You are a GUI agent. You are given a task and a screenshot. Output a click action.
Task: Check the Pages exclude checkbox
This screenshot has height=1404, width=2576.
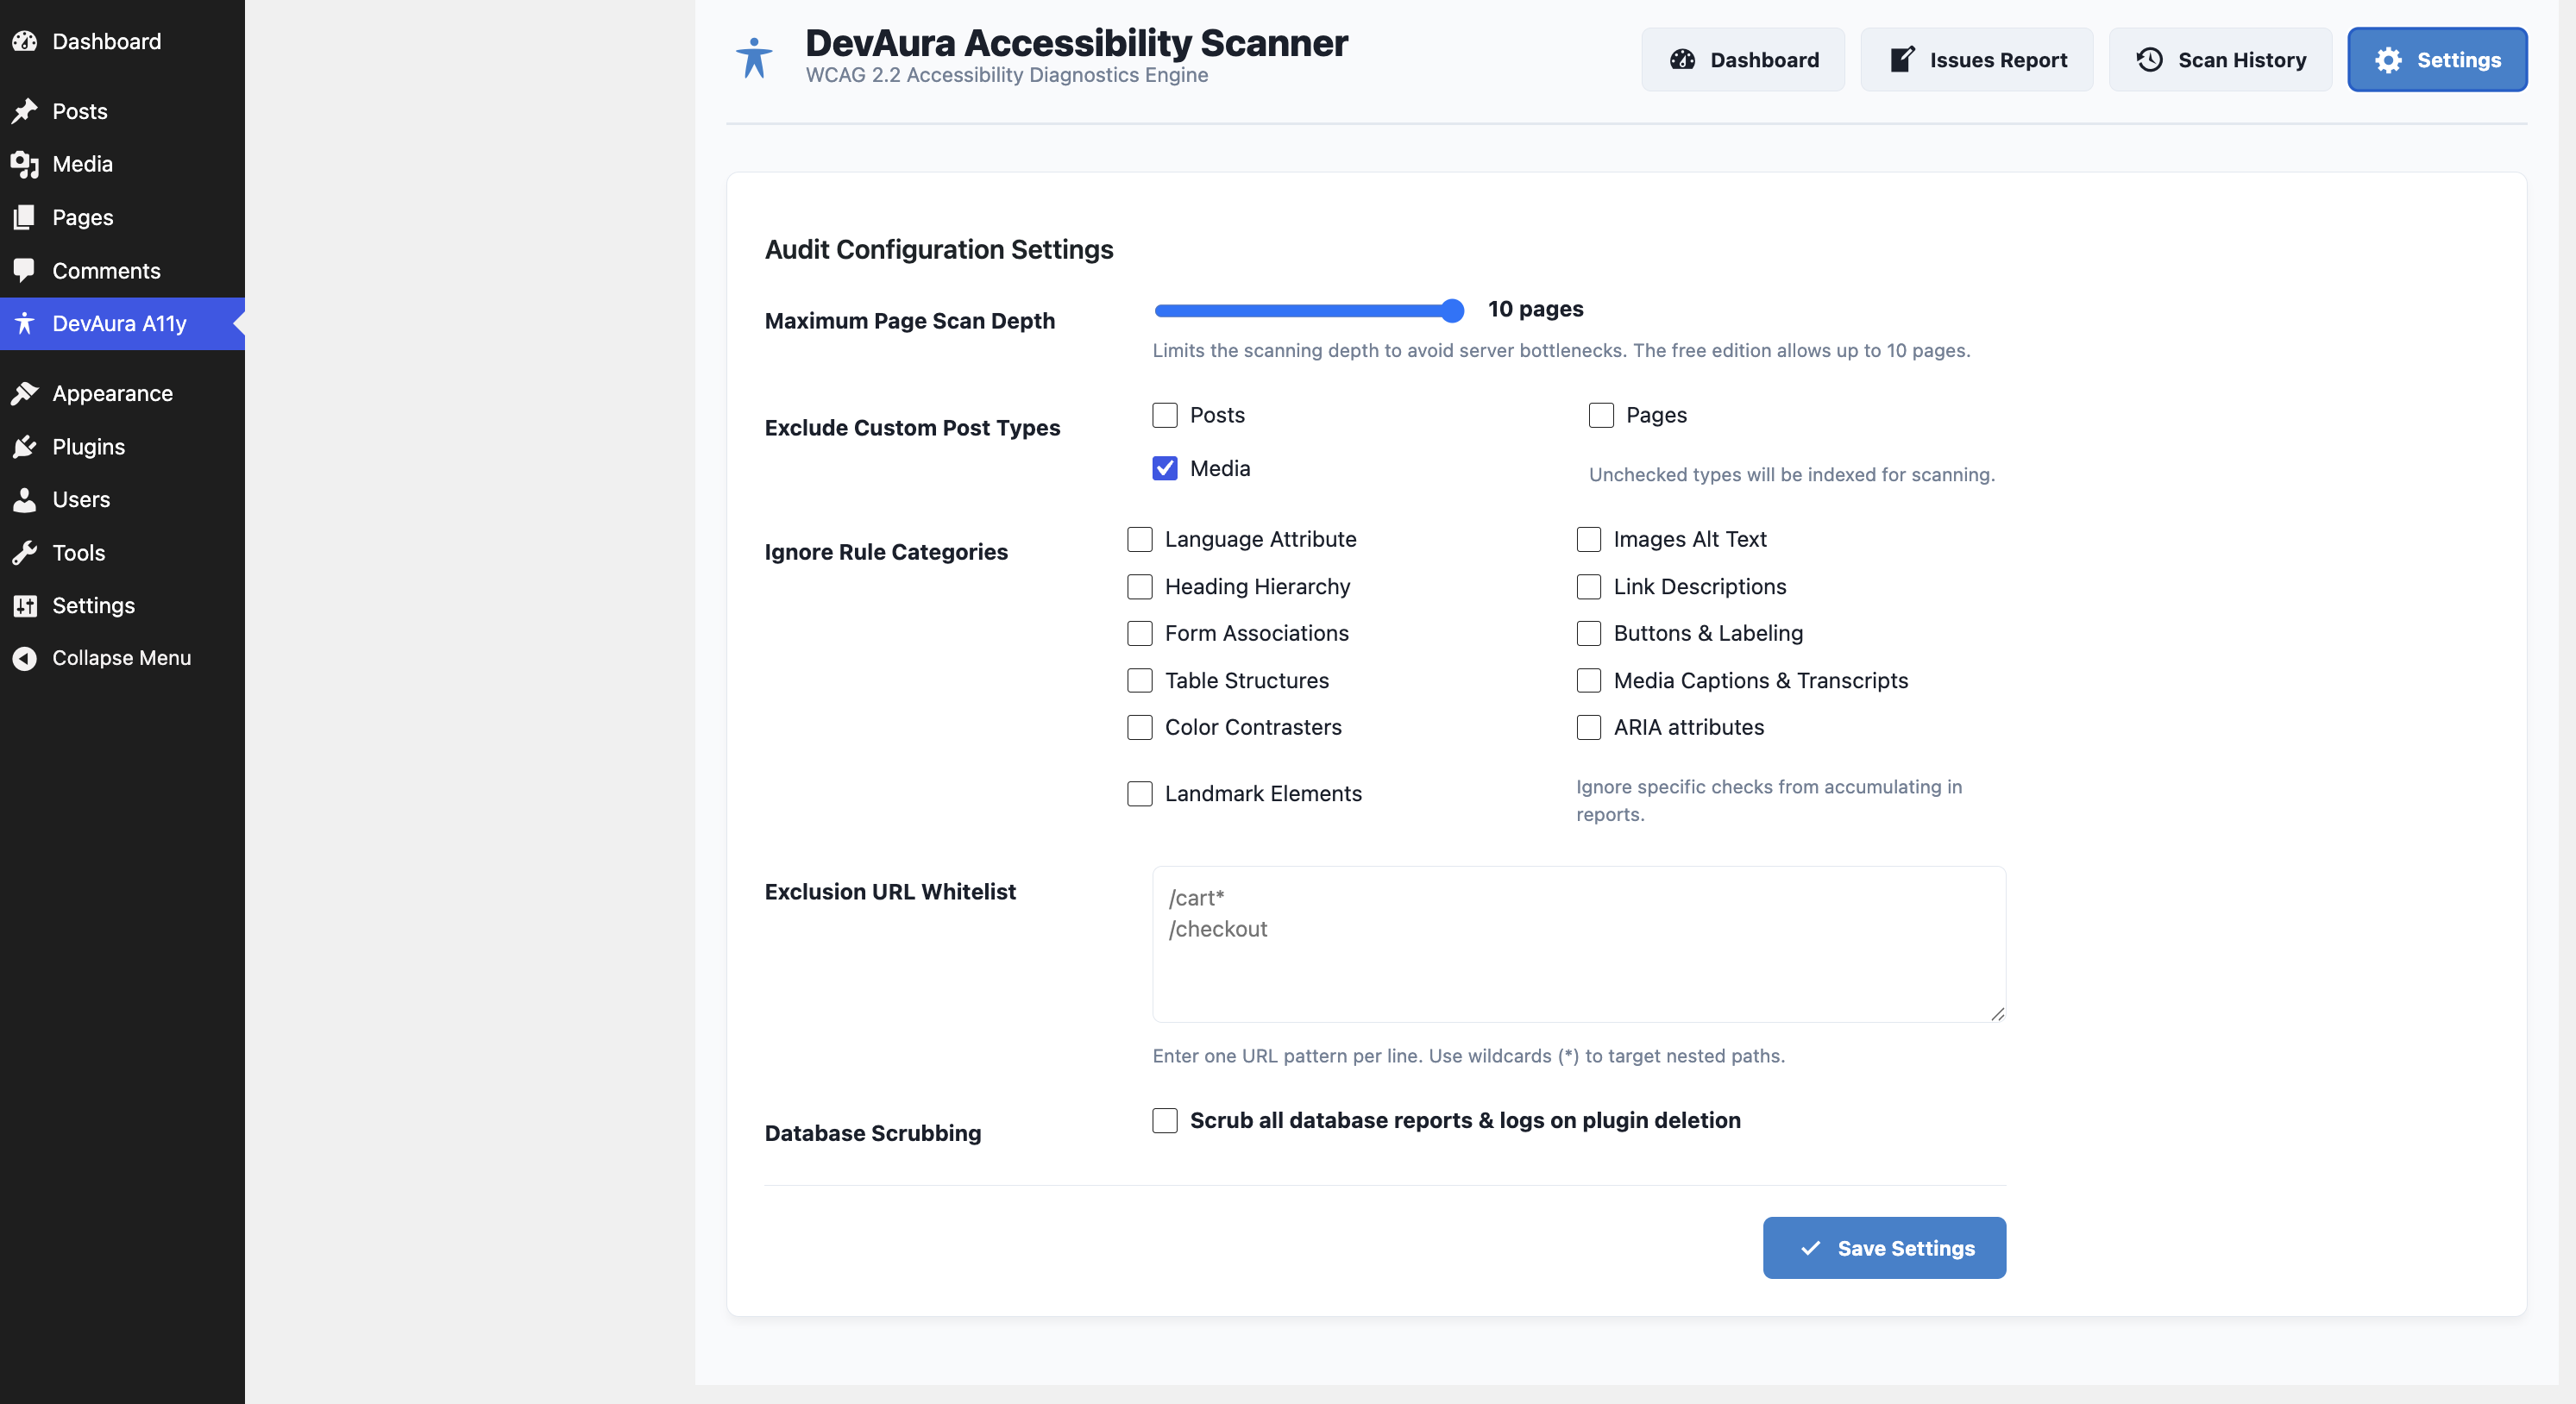[1601, 415]
